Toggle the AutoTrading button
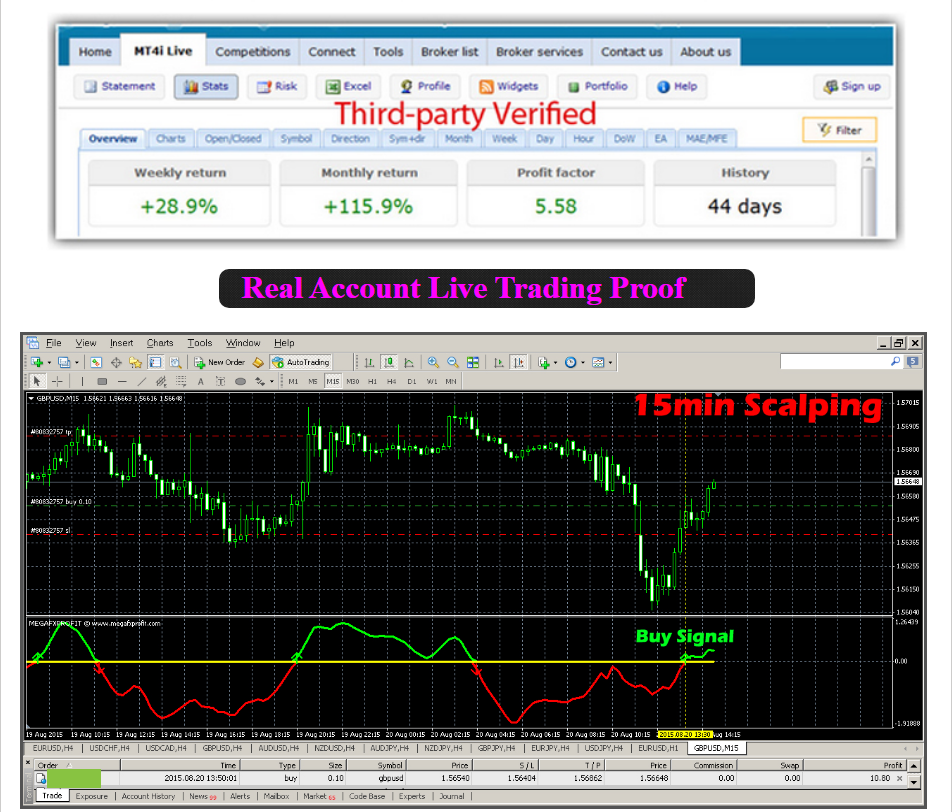 click(x=301, y=363)
